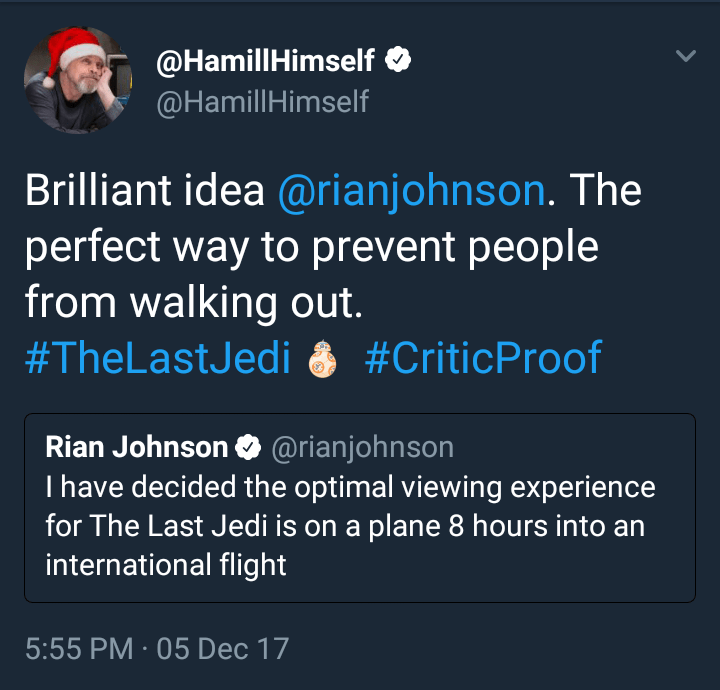This screenshot has height=690, width=720.
Task: Click Rian Johnson's verified badge in quoted tweet
Action: pos(247,448)
